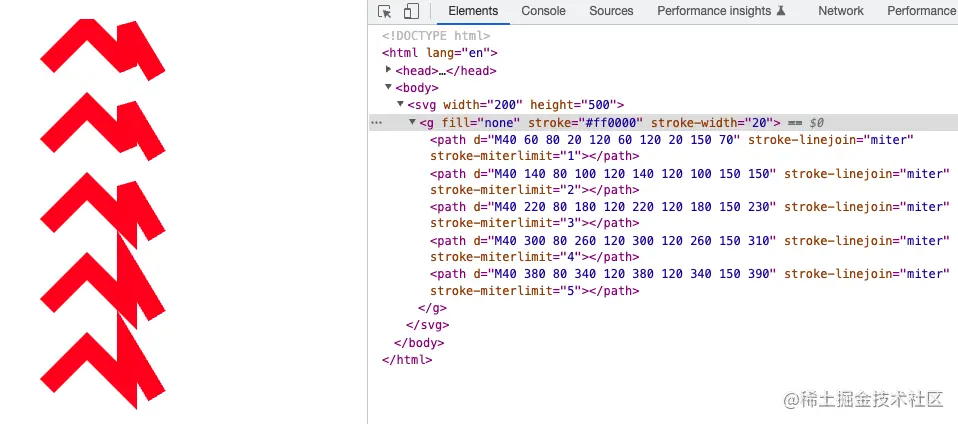Activate the inspect element picker icon

click(384, 11)
